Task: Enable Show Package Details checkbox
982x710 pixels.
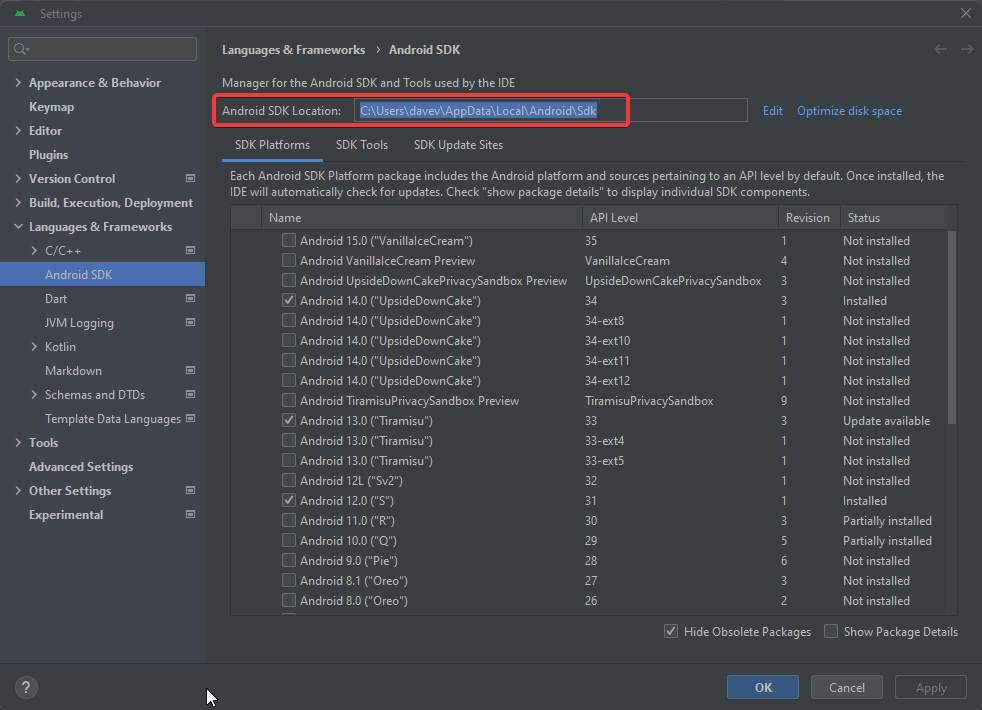Action: point(831,632)
